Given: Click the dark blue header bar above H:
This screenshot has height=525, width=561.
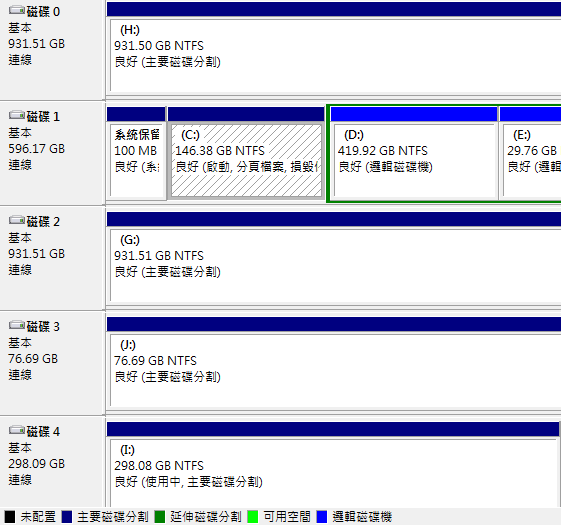Looking at the screenshot, I should click(x=334, y=9).
